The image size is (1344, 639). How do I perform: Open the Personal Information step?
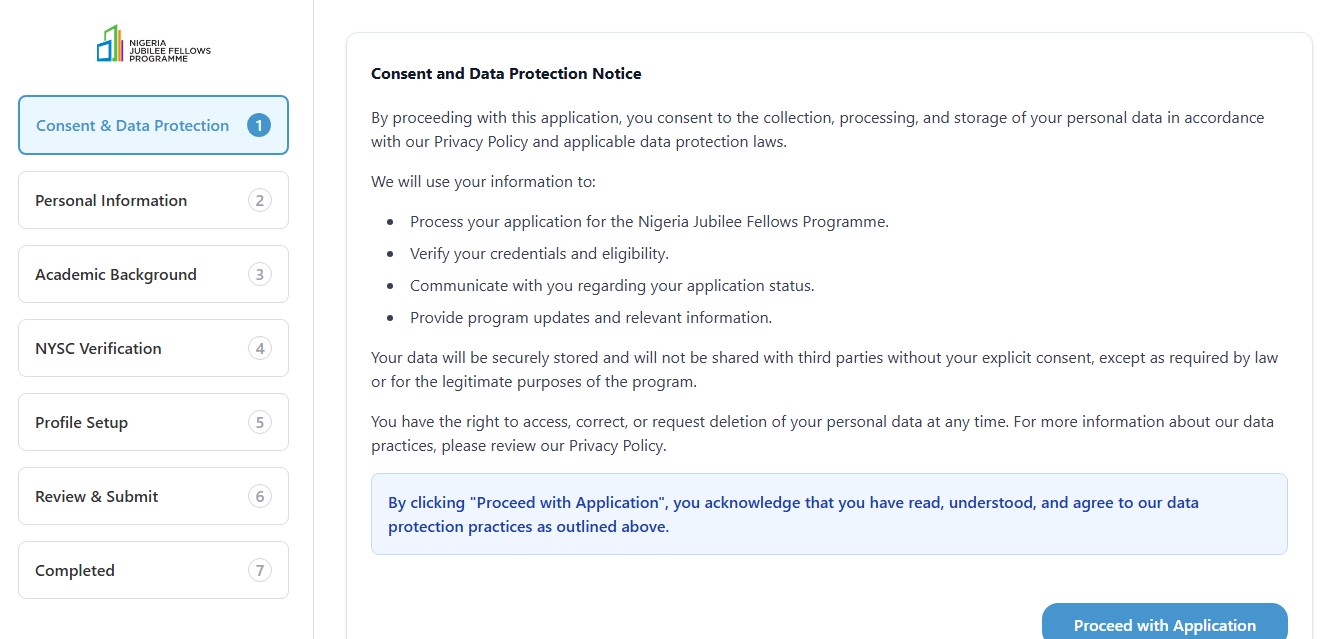point(111,201)
